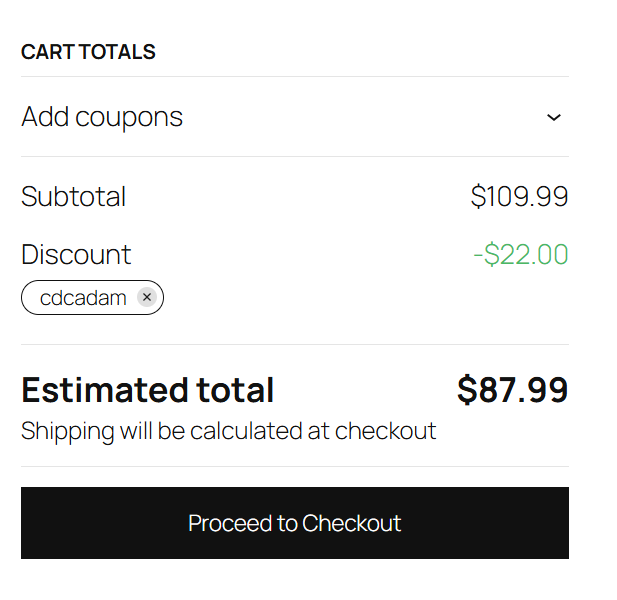Select the cdcadam coupon chip text

83,297
